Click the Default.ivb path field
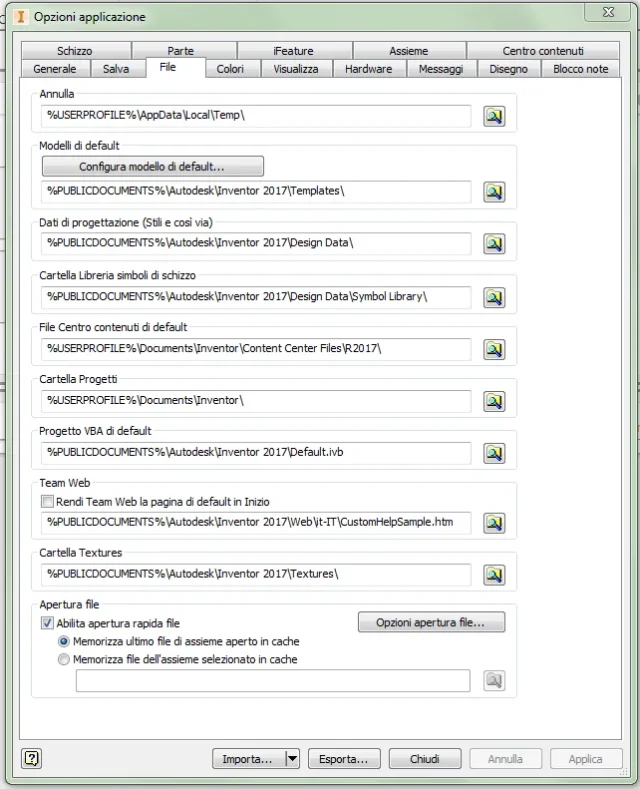 [x=256, y=453]
